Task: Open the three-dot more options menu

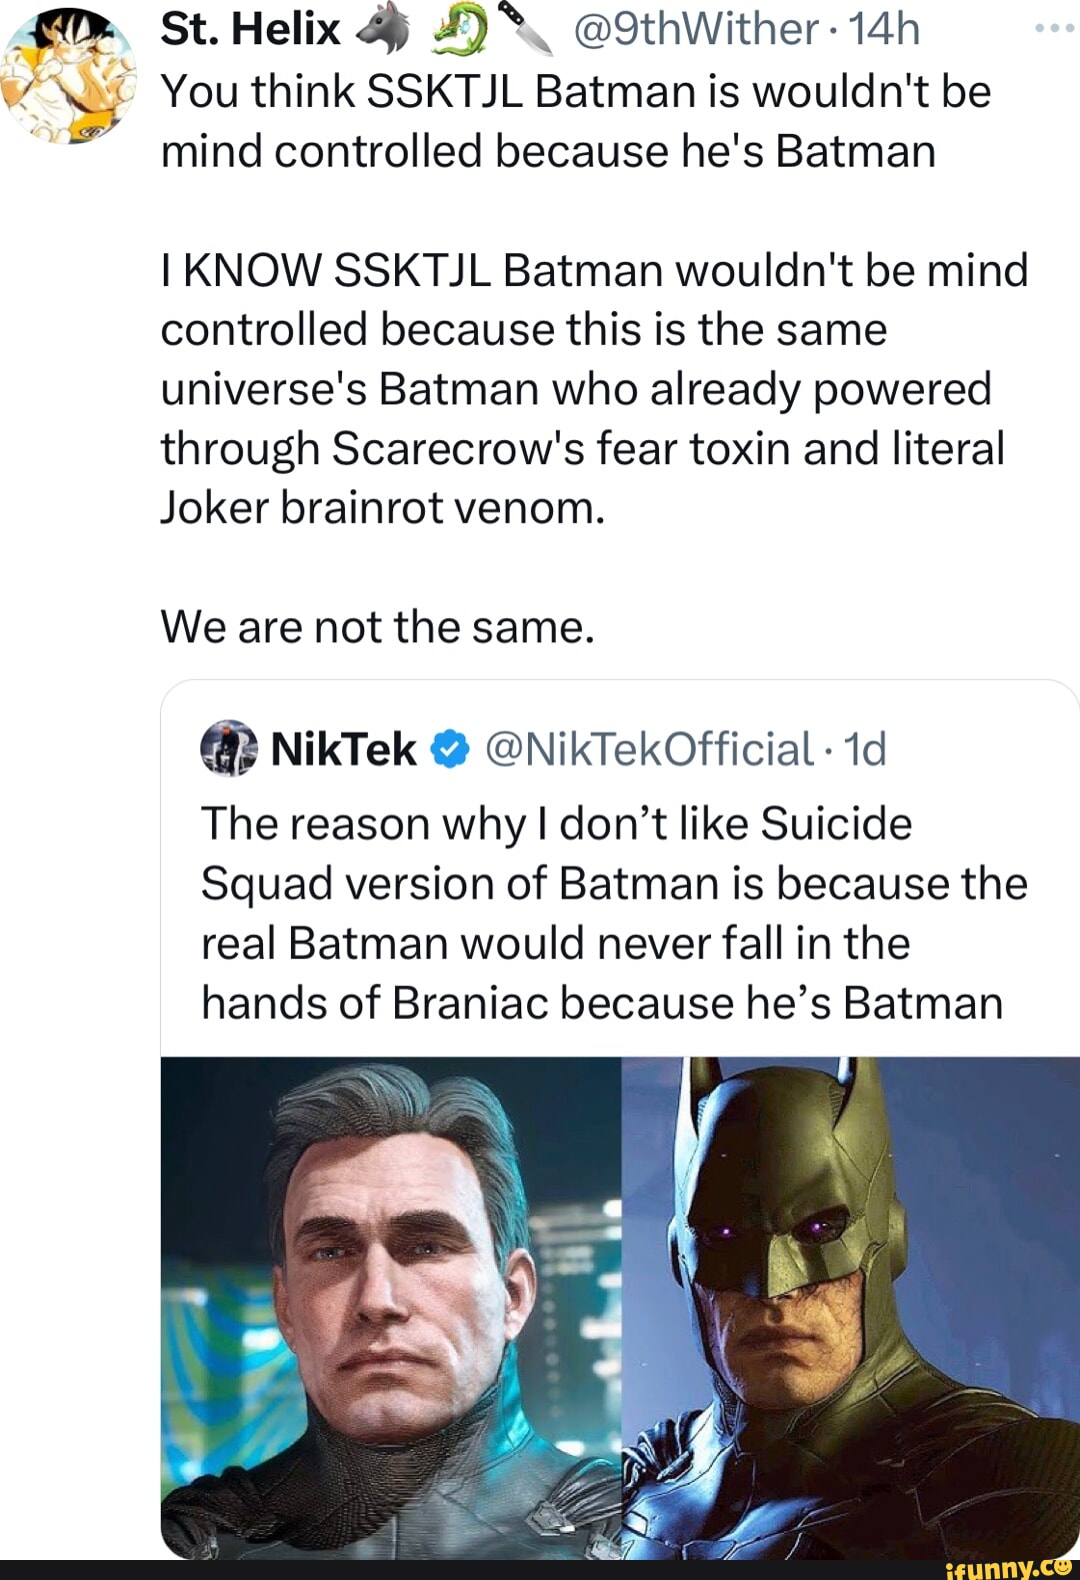Action: (x=1054, y=28)
